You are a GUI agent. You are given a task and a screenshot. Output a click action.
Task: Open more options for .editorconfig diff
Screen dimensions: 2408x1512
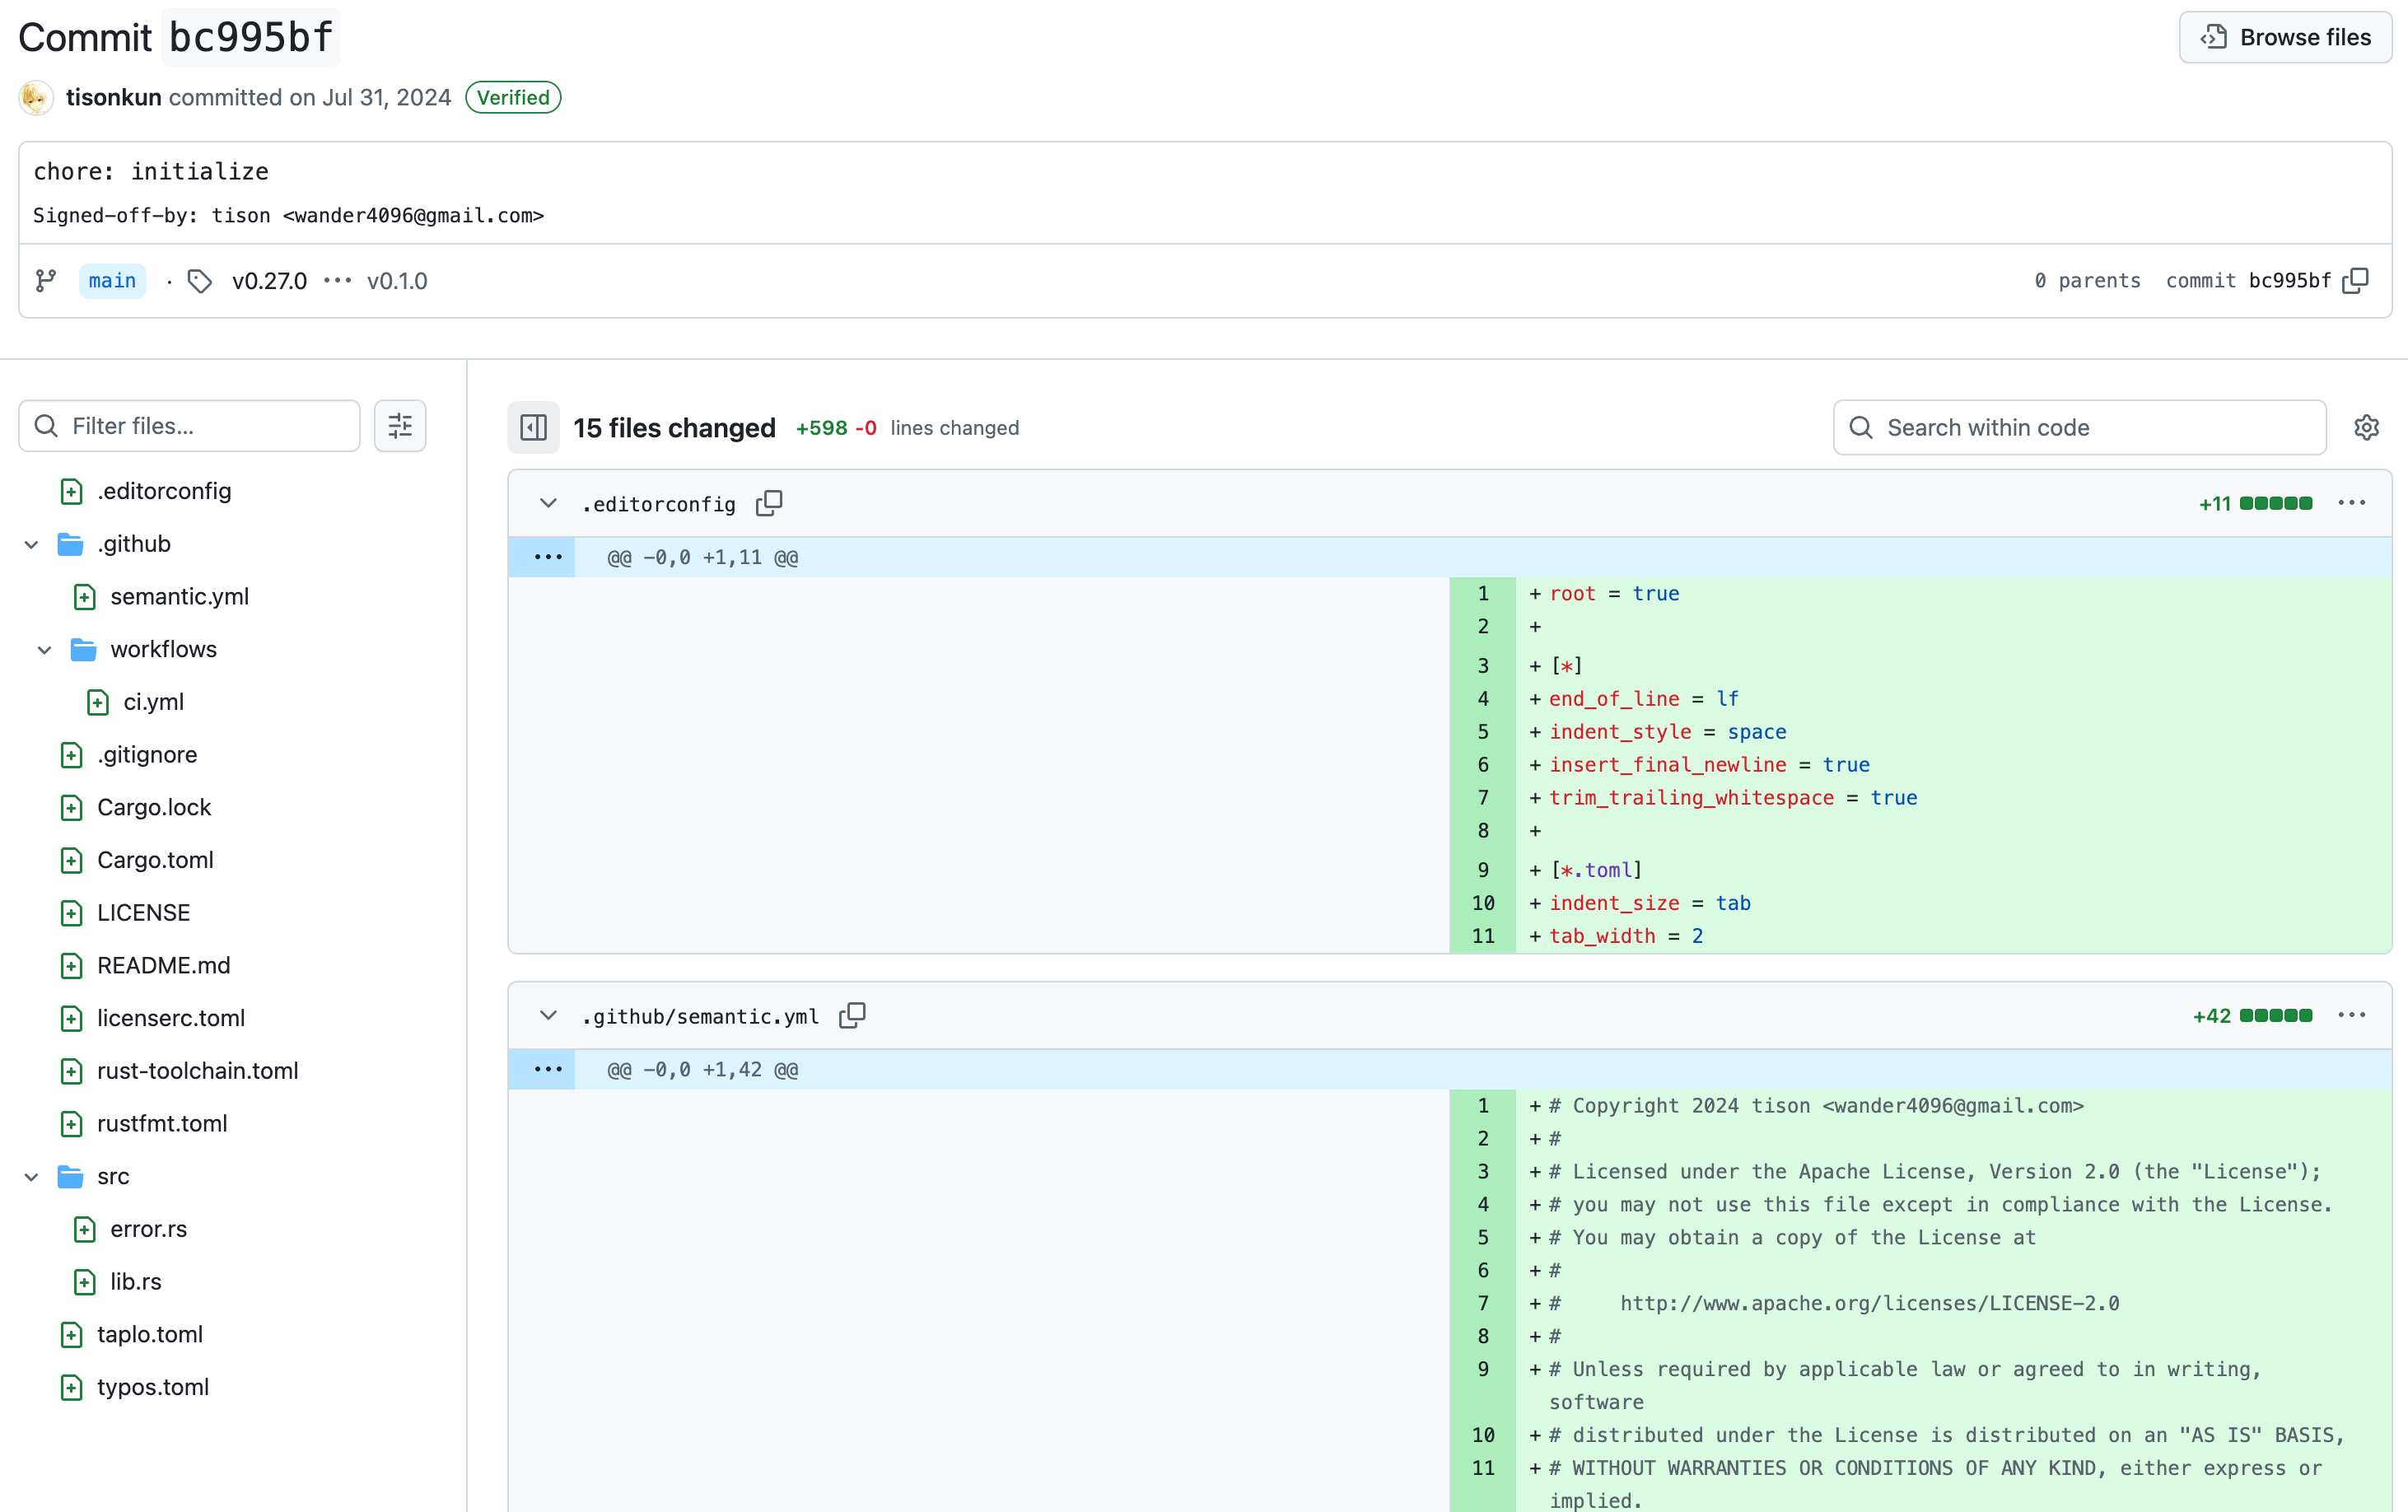coord(2352,503)
